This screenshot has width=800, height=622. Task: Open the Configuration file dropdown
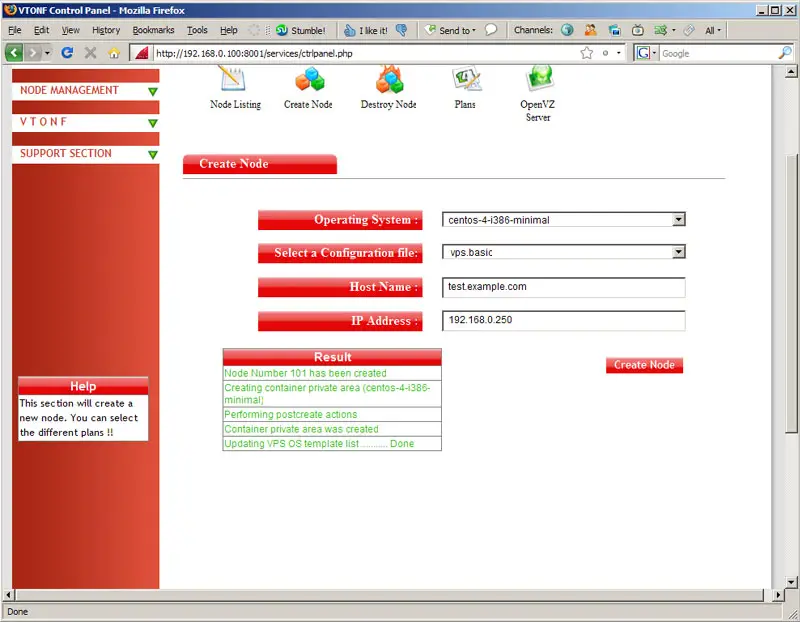pos(679,252)
